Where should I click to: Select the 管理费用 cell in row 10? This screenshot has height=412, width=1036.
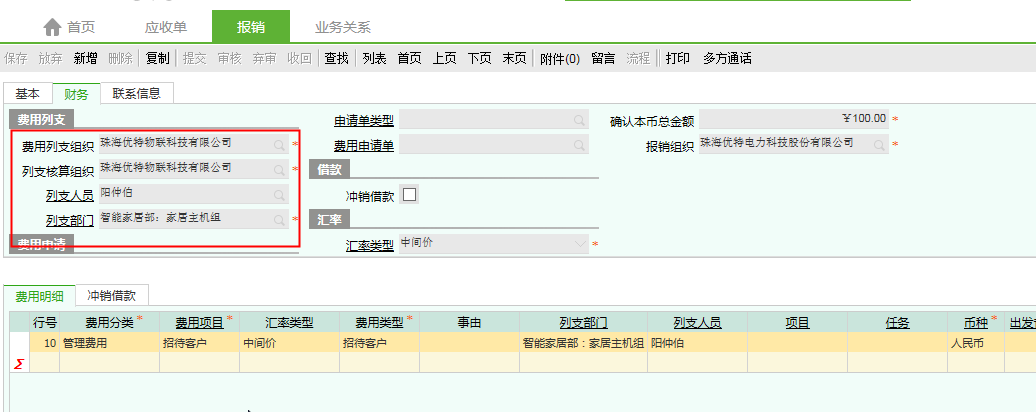pos(85,342)
